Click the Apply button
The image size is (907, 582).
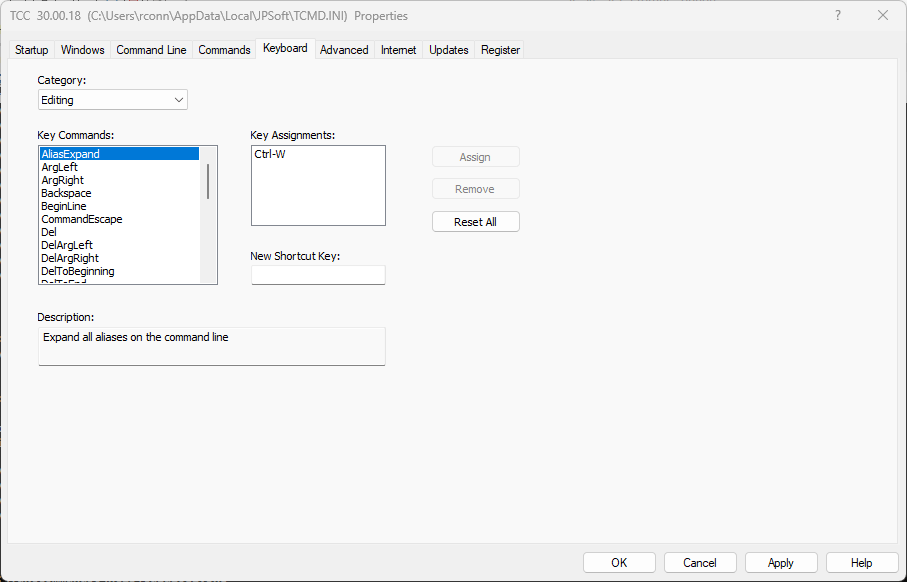pos(781,563)
